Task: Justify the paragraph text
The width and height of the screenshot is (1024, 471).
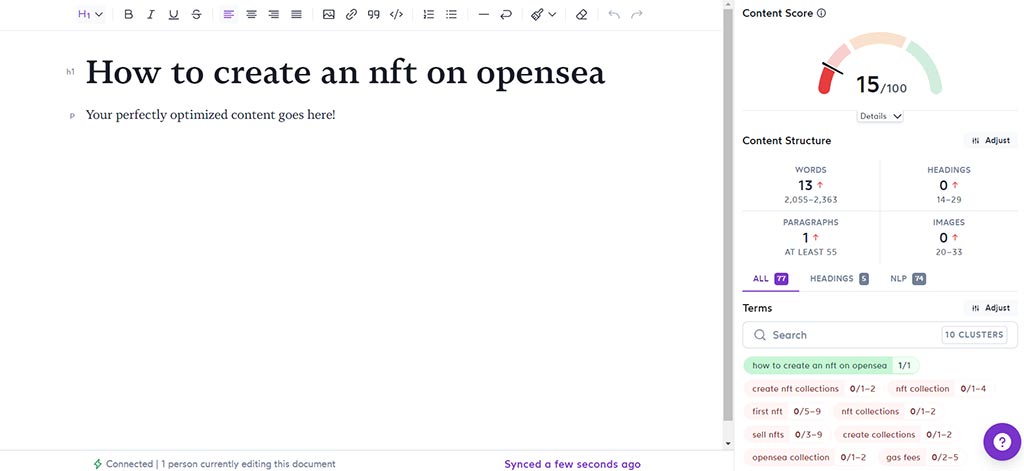Action: (296, 15)
